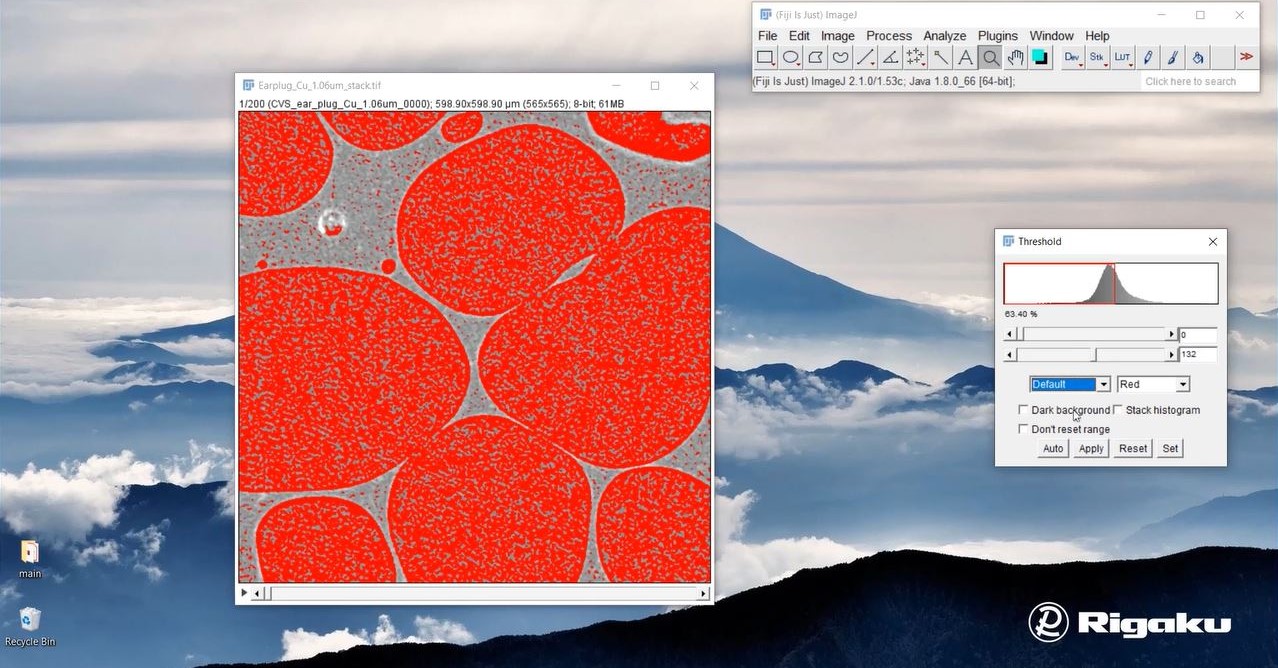The width and height of the screenshot is (1278, 668).
Task: Open the LUT menu icon
Action: coord(1121,57)
